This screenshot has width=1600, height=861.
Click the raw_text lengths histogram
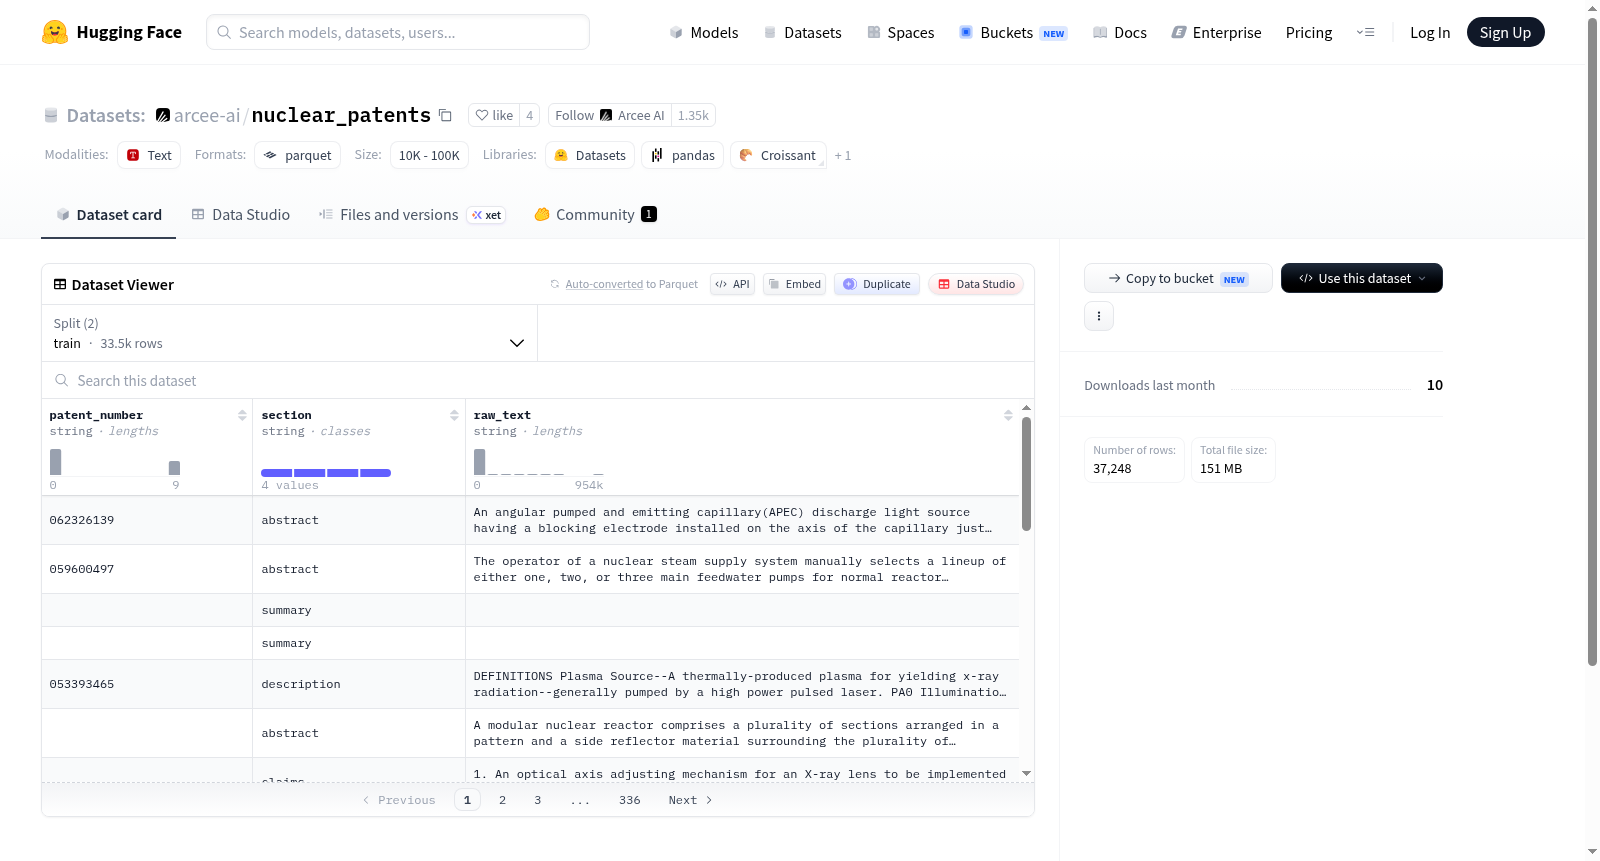538,462
